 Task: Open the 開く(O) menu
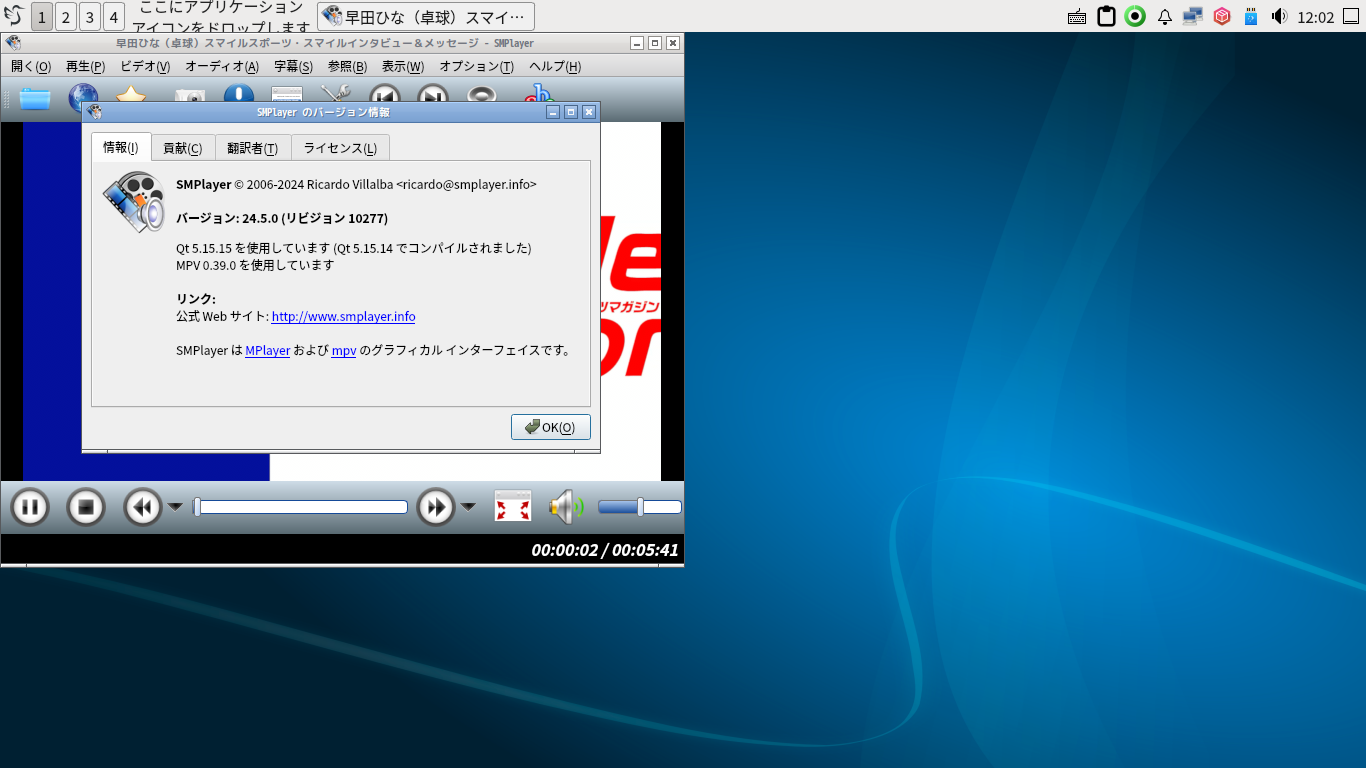(31, 66)
